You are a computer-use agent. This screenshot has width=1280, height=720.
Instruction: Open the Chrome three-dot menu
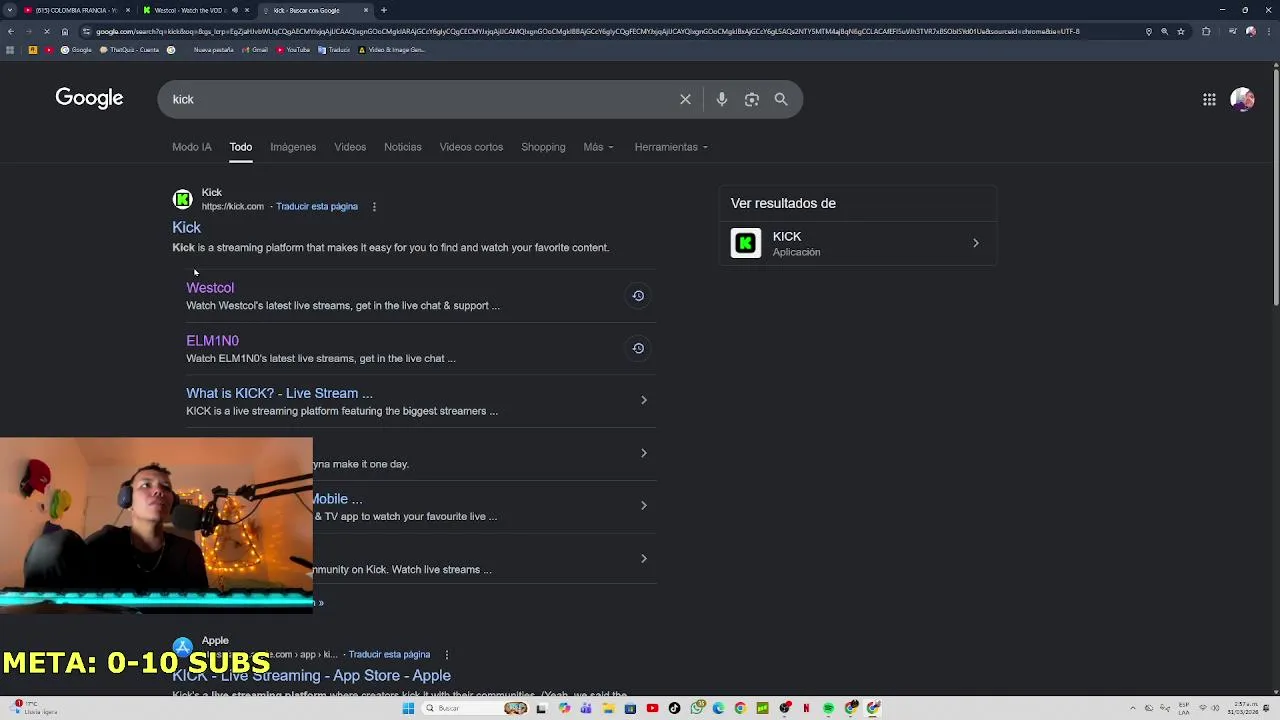click(x=1270, y=31)
